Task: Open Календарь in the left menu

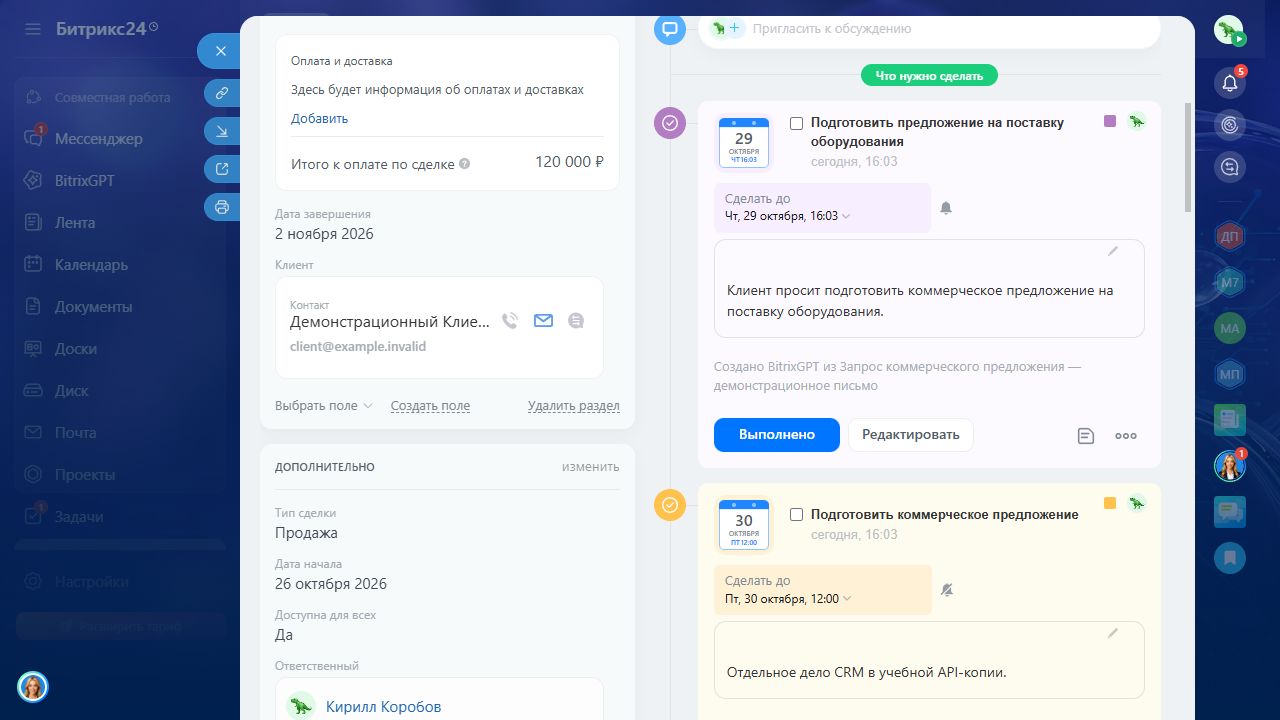Action: [x=91, y=265]
